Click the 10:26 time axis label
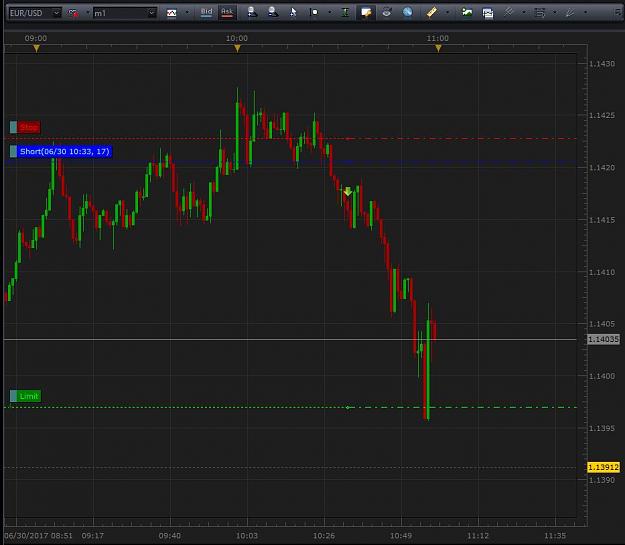This screenshot has height=545, width=625. 324,535
